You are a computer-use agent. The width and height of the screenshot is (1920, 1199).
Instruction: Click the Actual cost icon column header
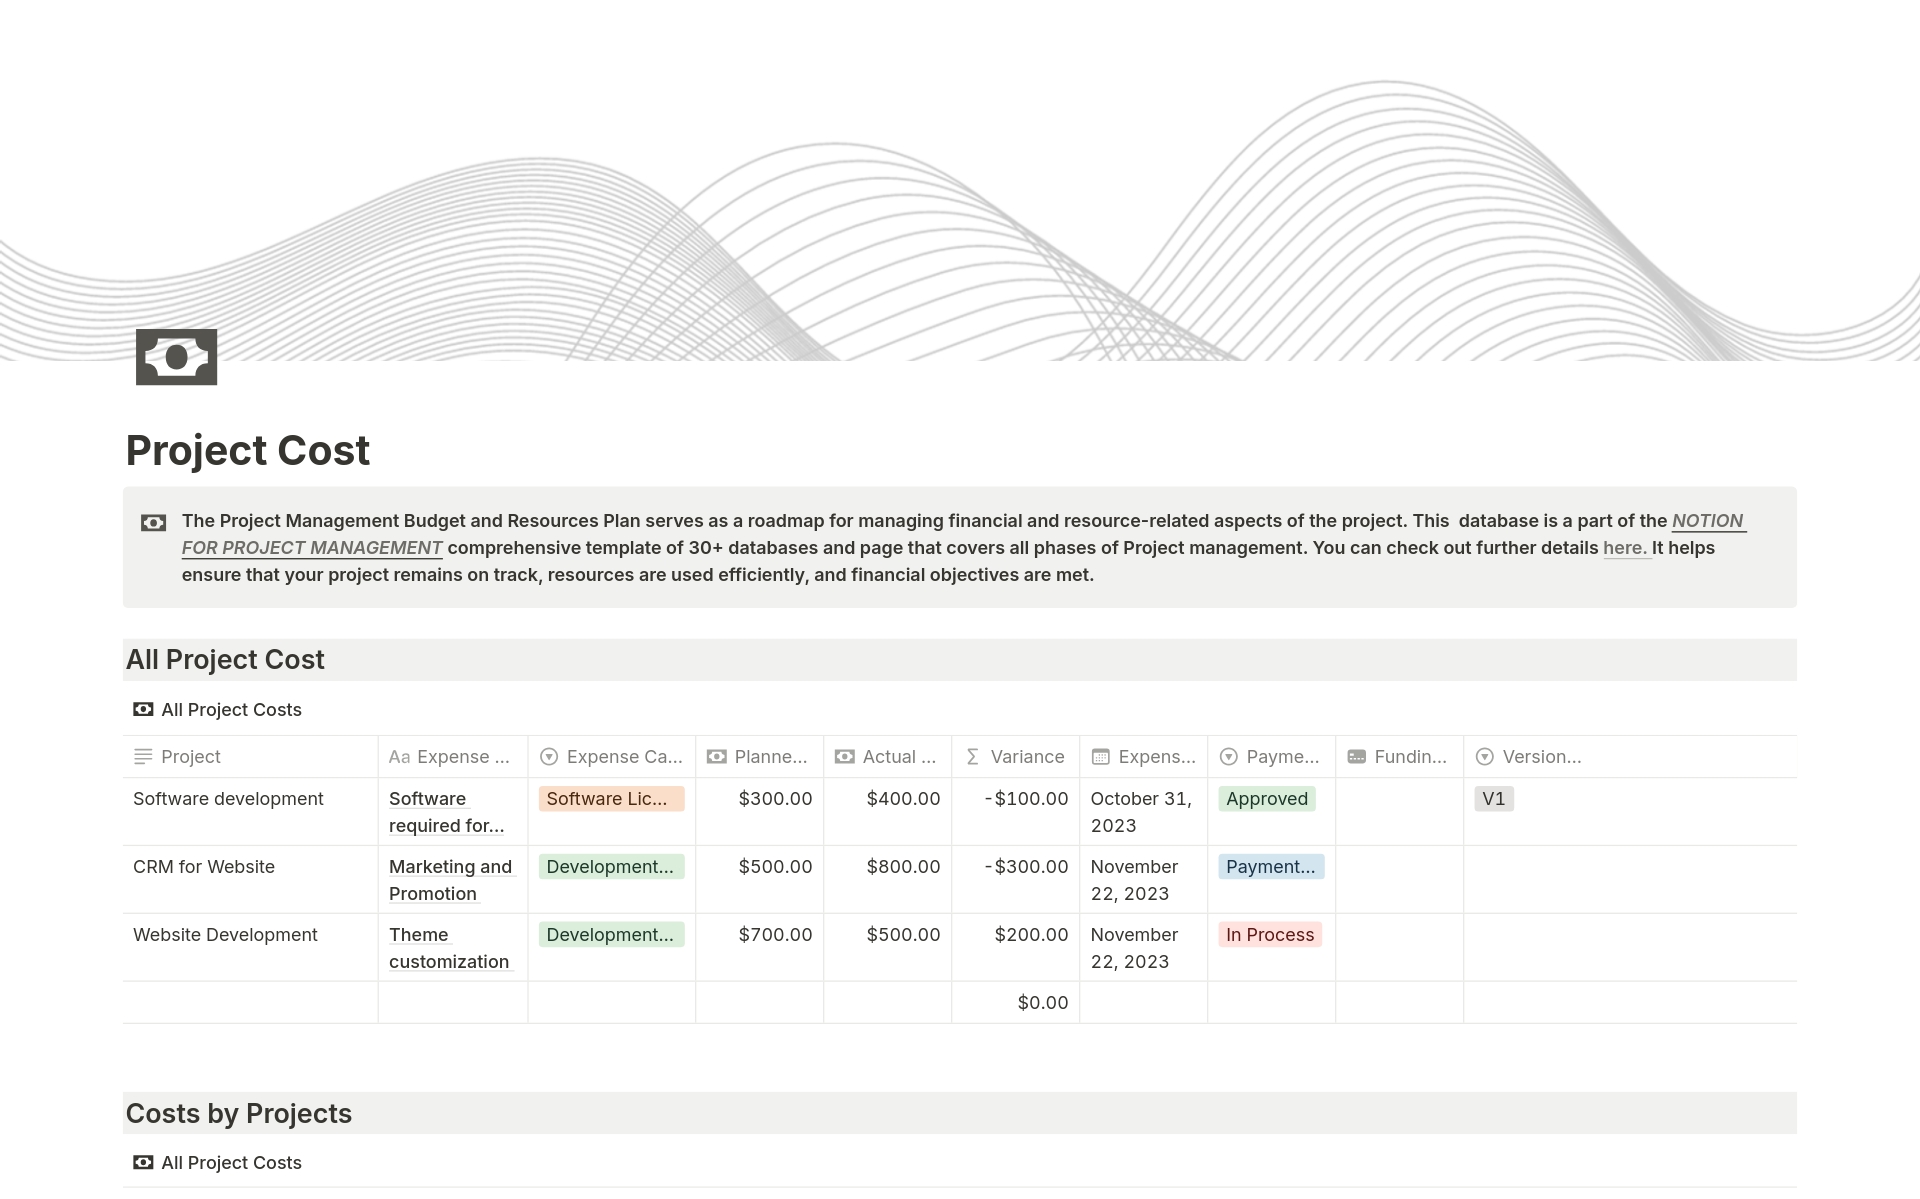pos(845,756)
